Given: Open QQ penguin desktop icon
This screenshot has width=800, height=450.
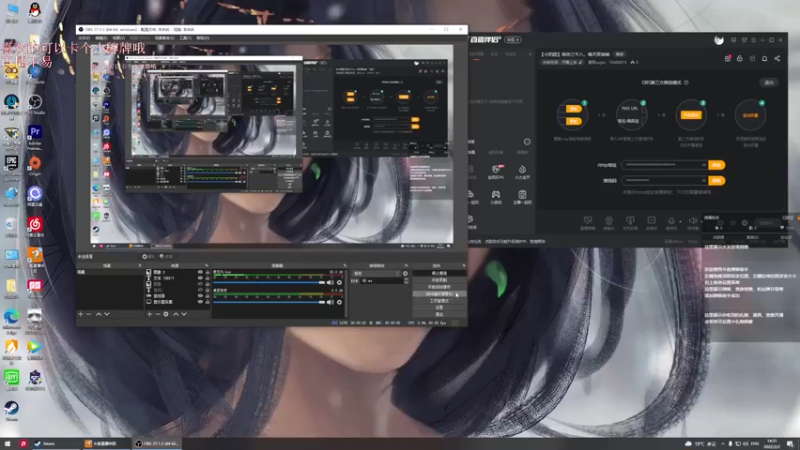Looking at the screenshot, I should pyautogui.click(x=35, y=10).
